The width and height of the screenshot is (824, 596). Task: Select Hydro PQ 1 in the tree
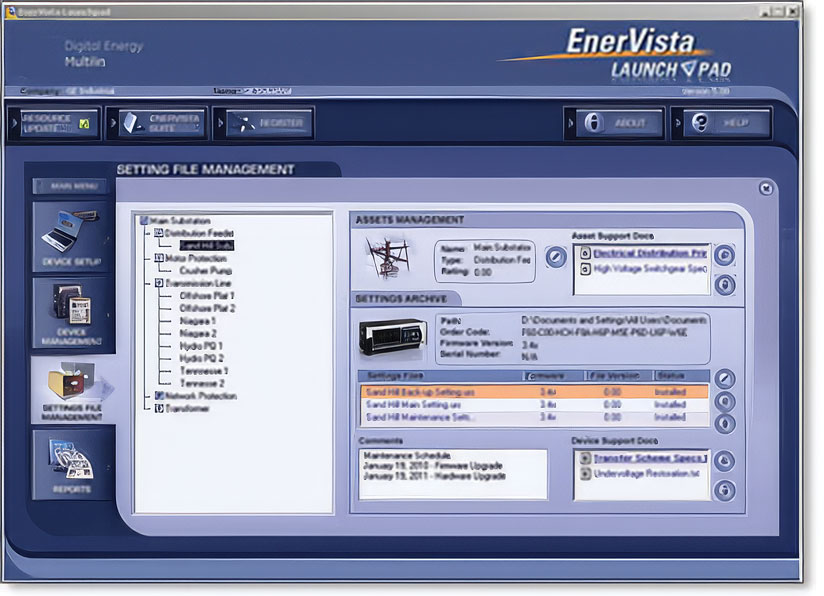point(201,346)
